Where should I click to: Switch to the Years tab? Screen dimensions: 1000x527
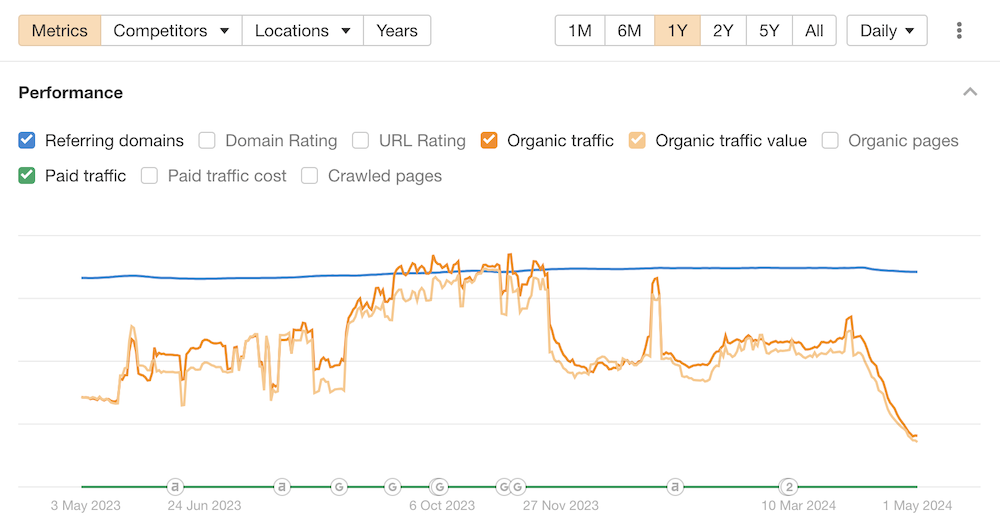(397, 31)
